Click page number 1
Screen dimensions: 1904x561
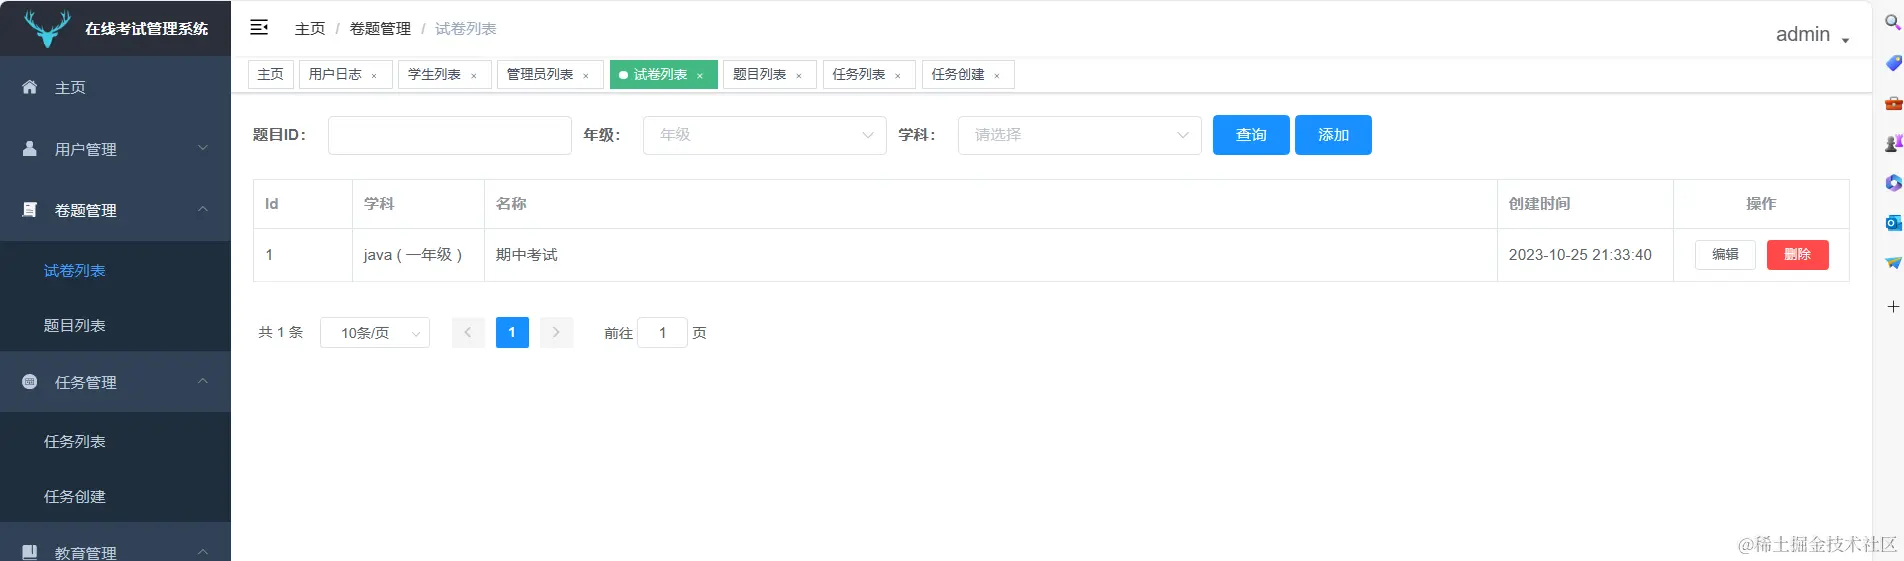512,333
